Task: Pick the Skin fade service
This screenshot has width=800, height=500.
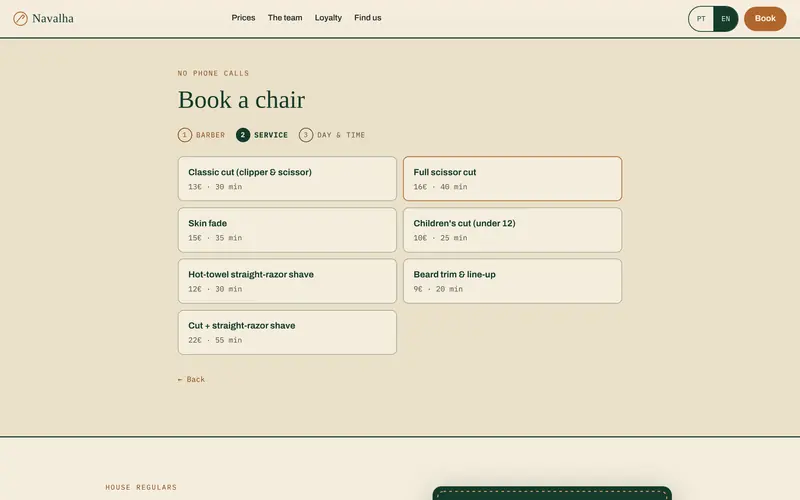Action: click(x=287, y=230)
